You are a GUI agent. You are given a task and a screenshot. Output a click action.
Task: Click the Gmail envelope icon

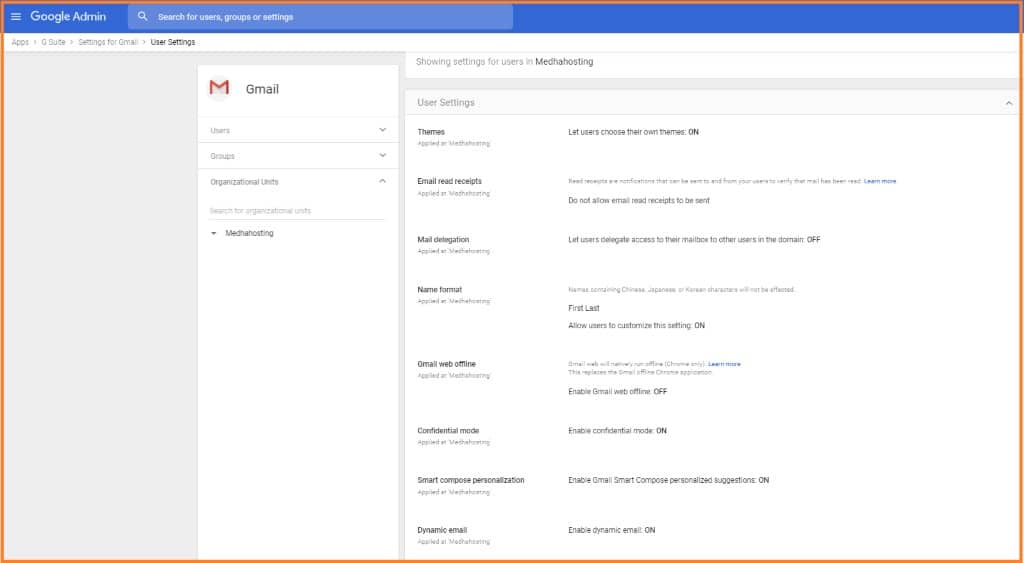click(x=219, y=88)
